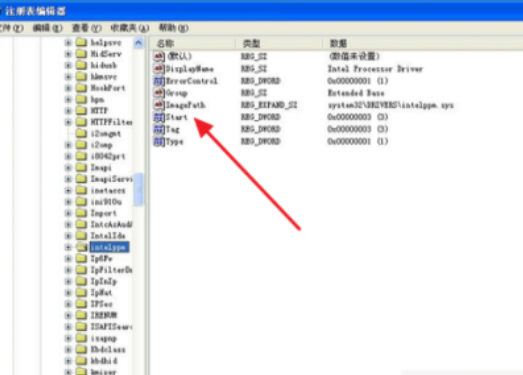Select the ini910u tree key
523x375 pixels.
tap(106, 202)
